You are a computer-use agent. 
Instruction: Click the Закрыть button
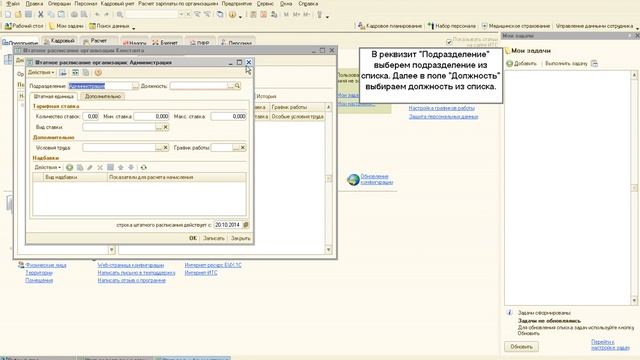click(241, 238)
